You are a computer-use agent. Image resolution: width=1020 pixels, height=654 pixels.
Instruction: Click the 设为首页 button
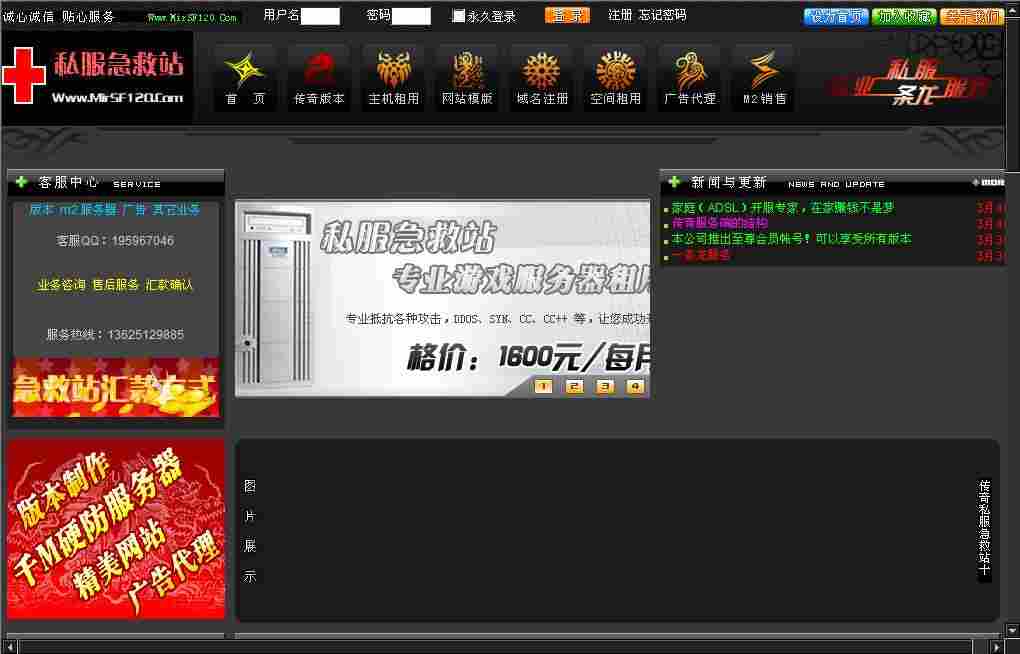[835, 16]
